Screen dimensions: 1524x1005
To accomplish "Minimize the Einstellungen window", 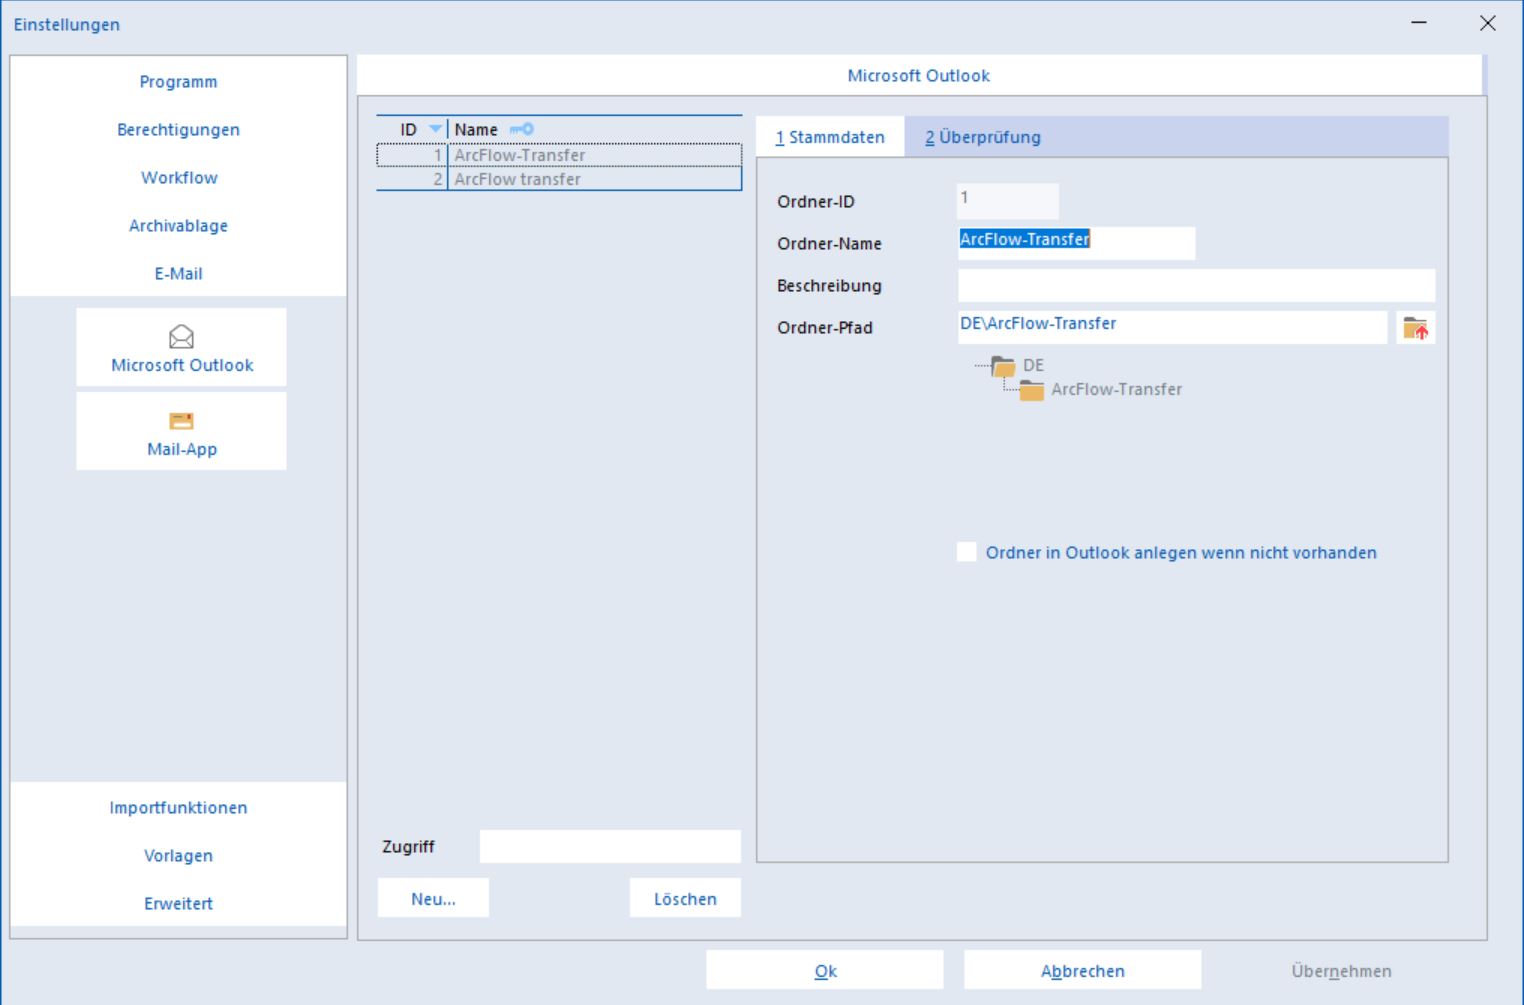I will coord(1419,23).
